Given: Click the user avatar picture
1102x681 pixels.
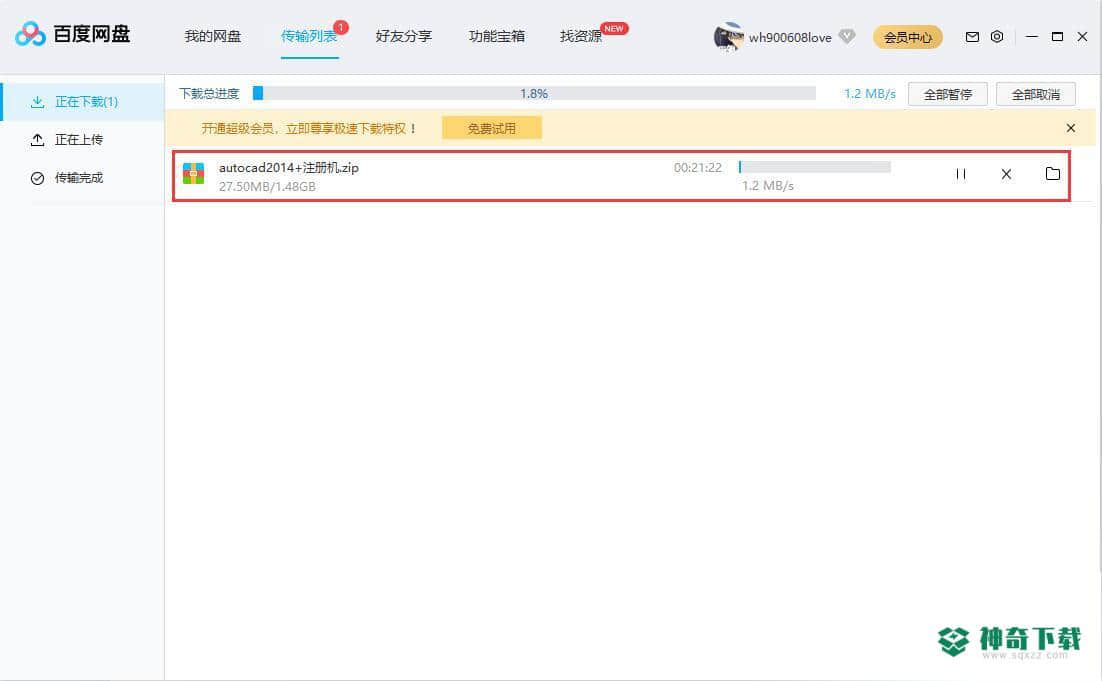Looking at the screenshot, I should pos(728,37).
